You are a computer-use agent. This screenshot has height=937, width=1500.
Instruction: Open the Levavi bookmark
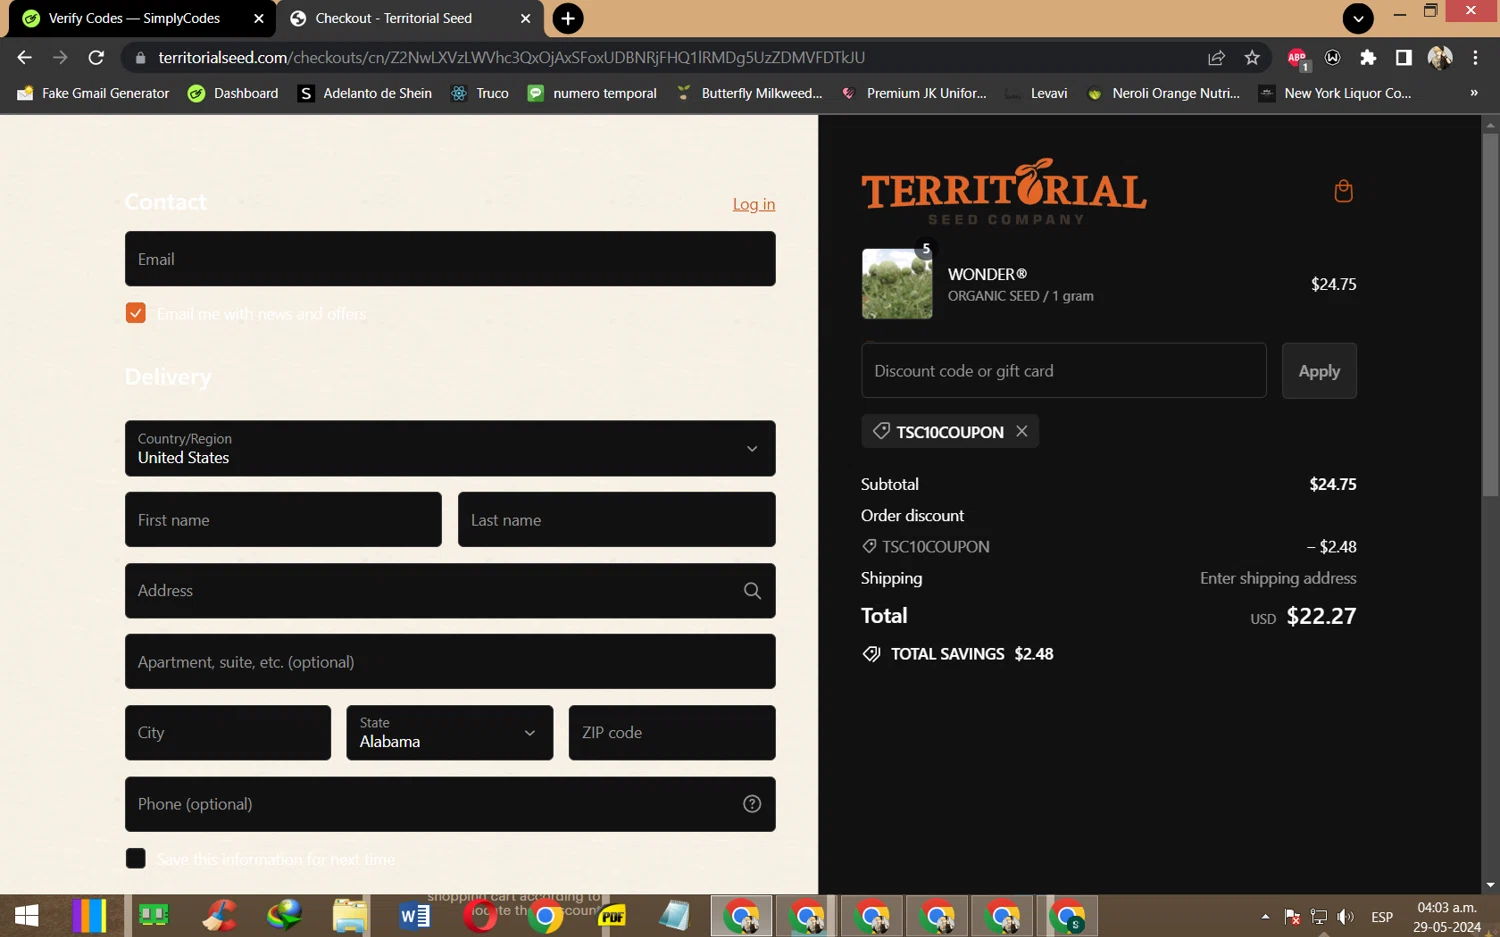coord(1036,93)
